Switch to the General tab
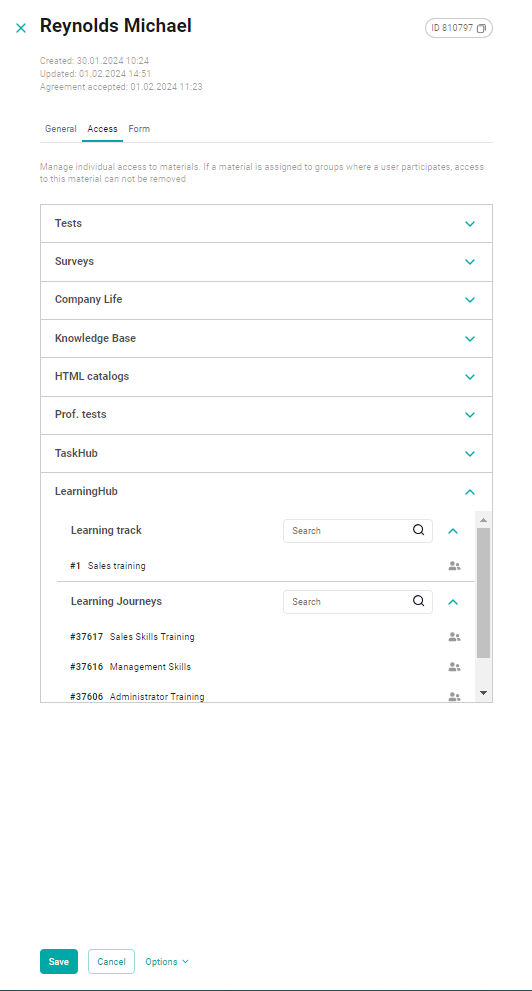 tap(61, 129)
